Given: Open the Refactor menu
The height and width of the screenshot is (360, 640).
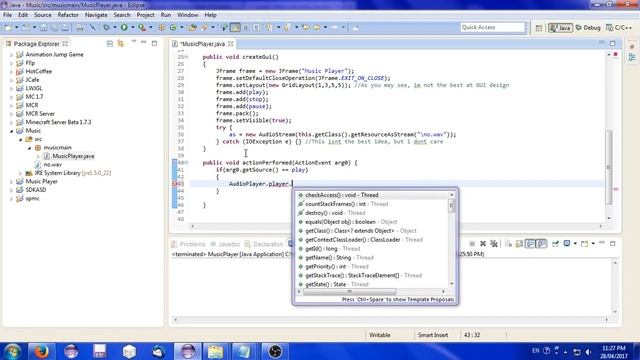Looking at the screenshot, I should [68, 15].
